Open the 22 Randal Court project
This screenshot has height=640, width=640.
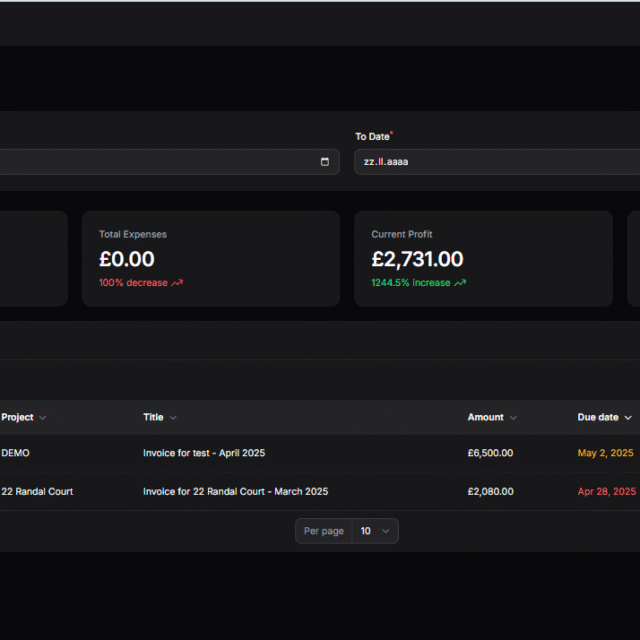click(37, 492)
